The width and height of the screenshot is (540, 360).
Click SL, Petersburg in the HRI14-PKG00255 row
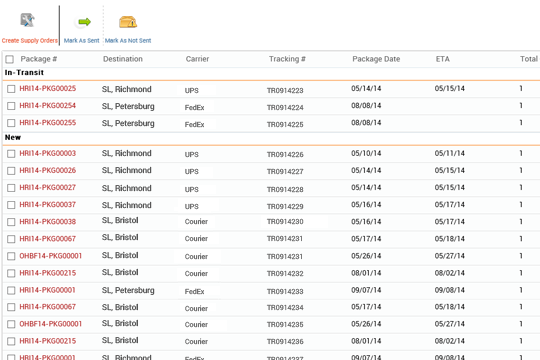coord(128,123)
